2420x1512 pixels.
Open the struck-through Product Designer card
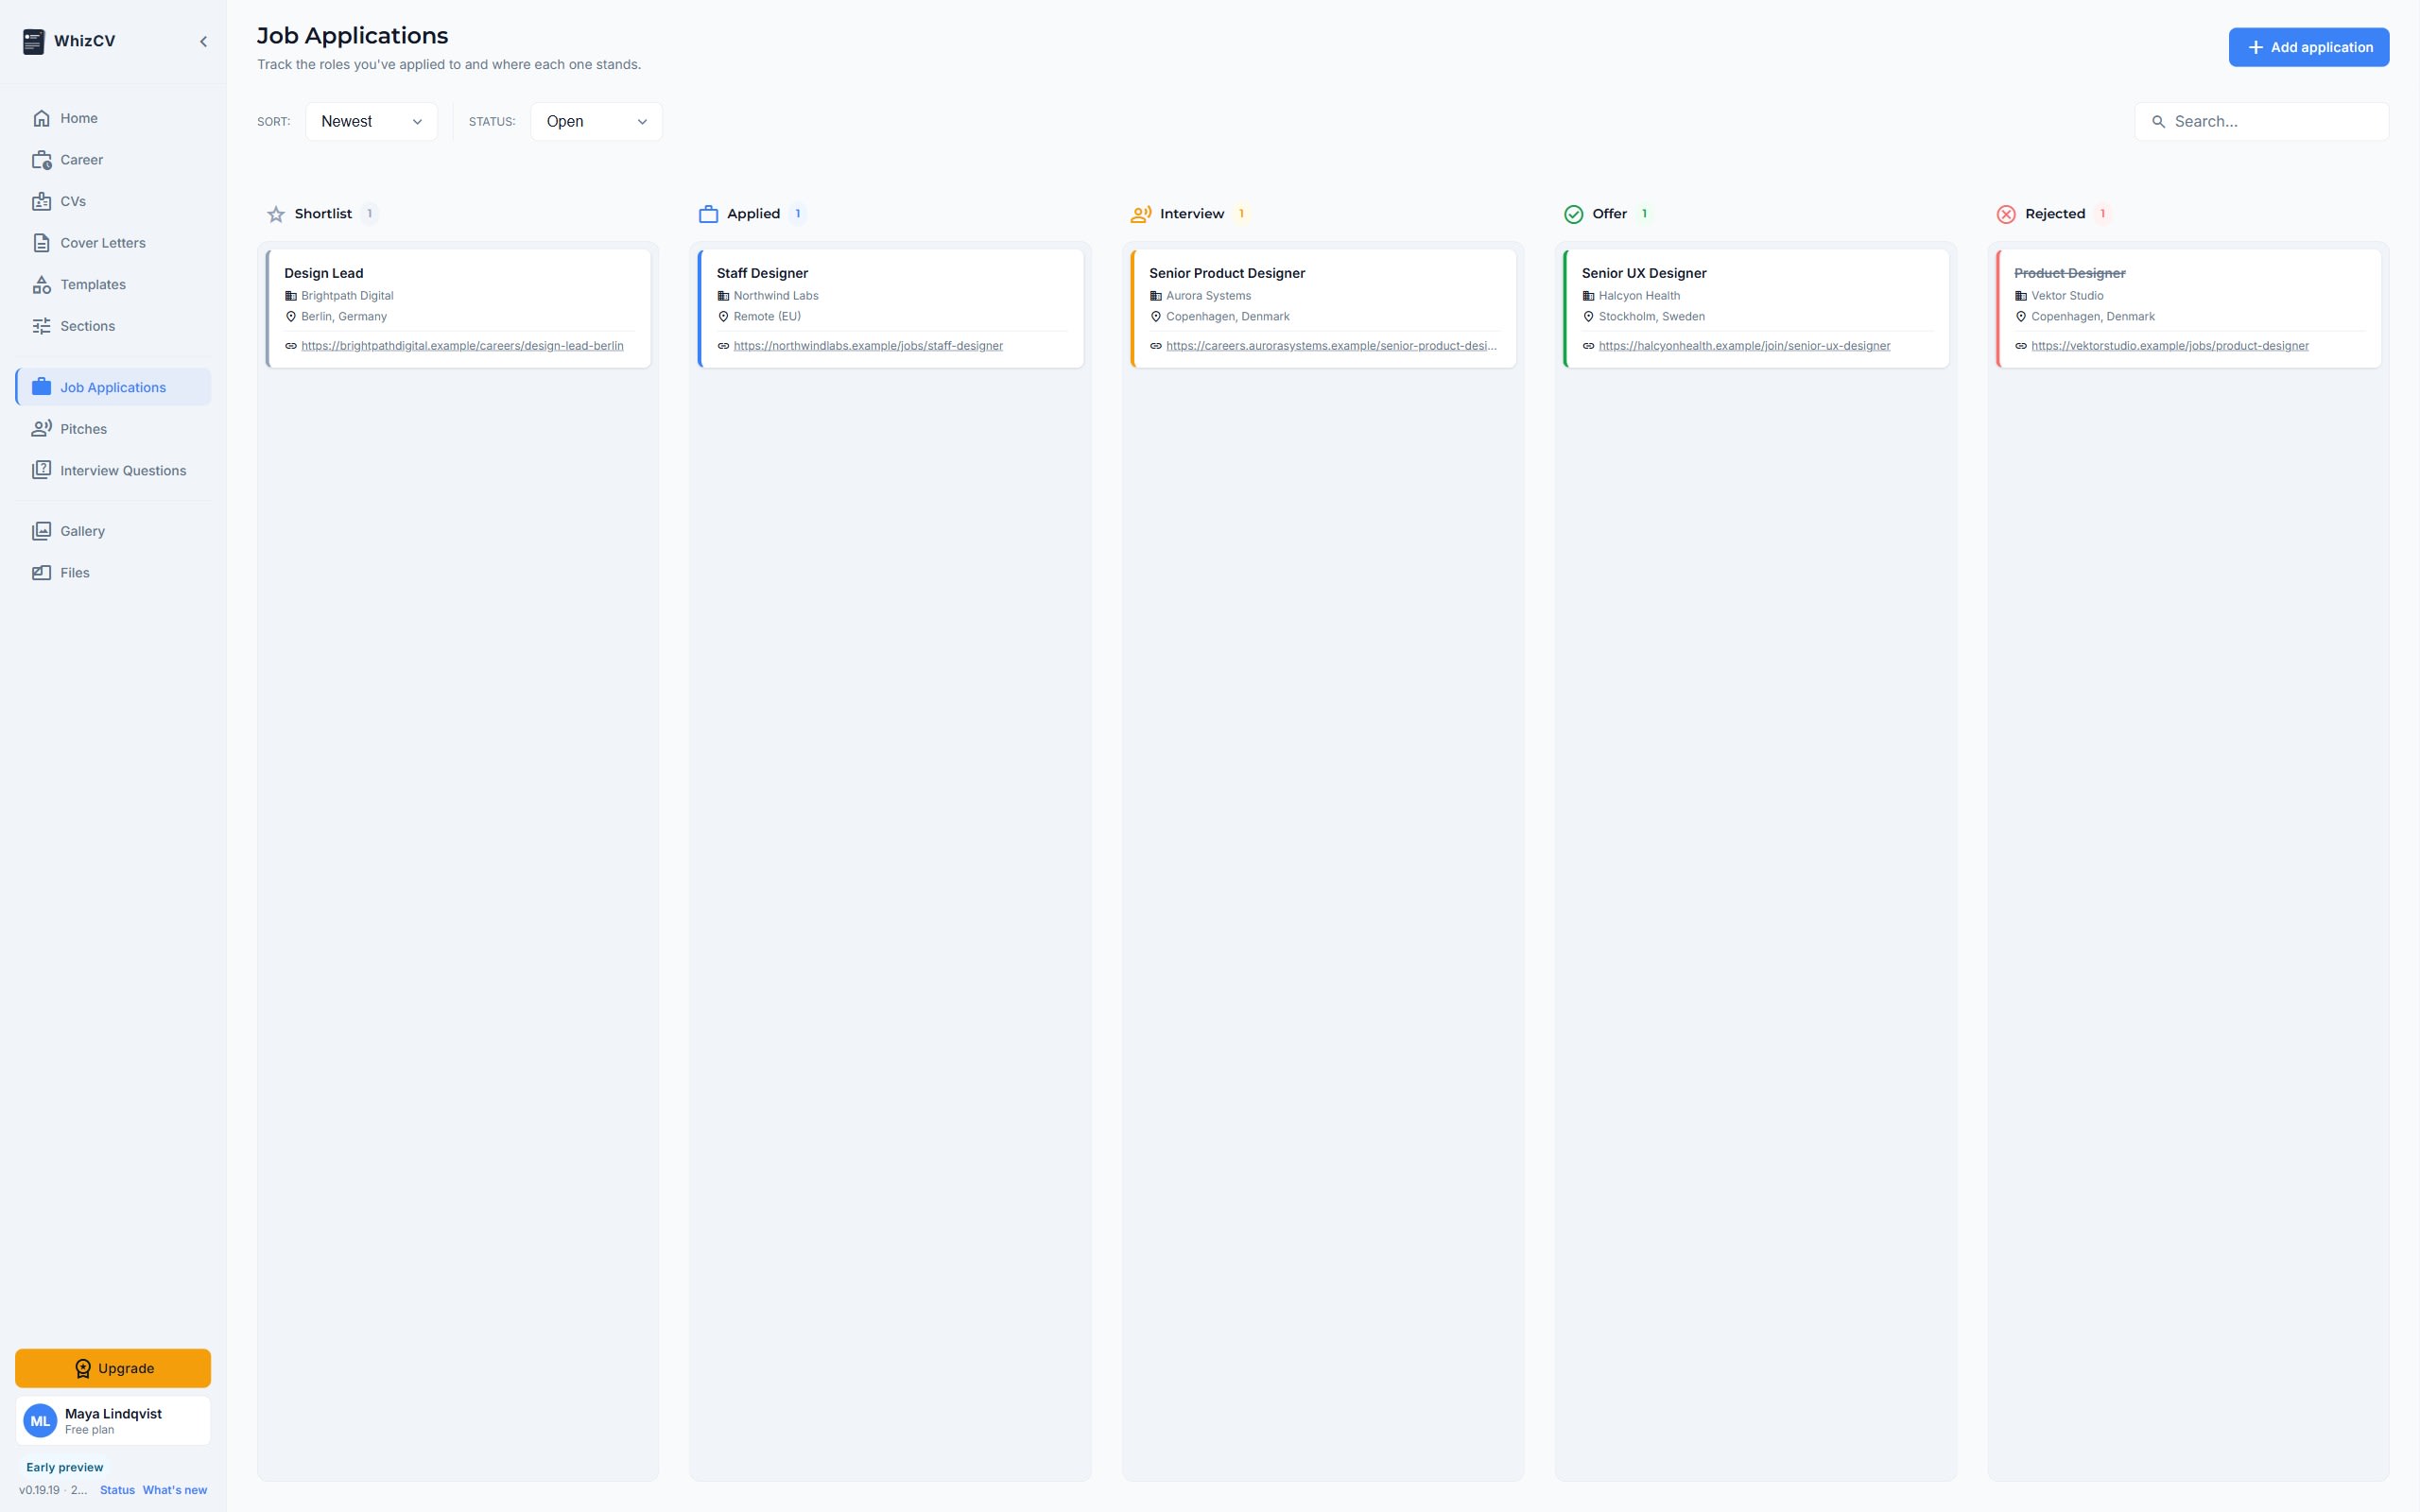(x=2189, y=308)
